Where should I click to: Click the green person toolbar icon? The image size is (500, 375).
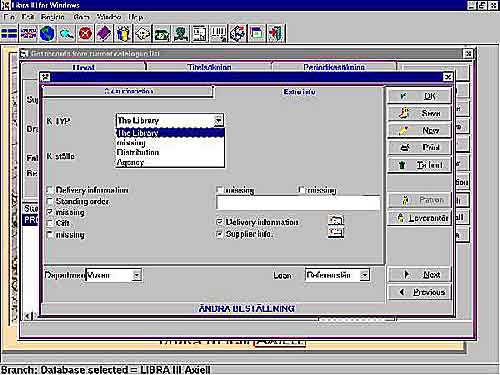point(180,33)
